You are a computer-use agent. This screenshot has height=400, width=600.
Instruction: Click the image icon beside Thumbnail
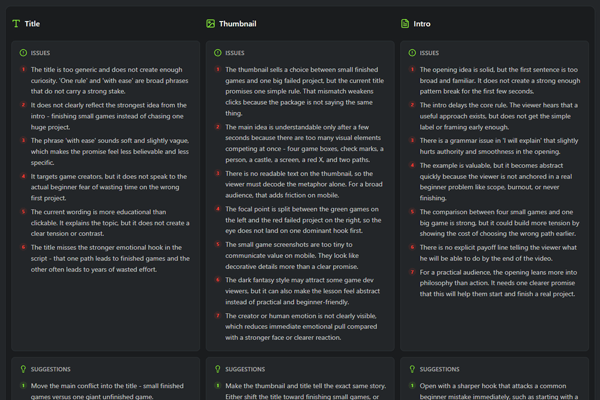pos(210,24)
